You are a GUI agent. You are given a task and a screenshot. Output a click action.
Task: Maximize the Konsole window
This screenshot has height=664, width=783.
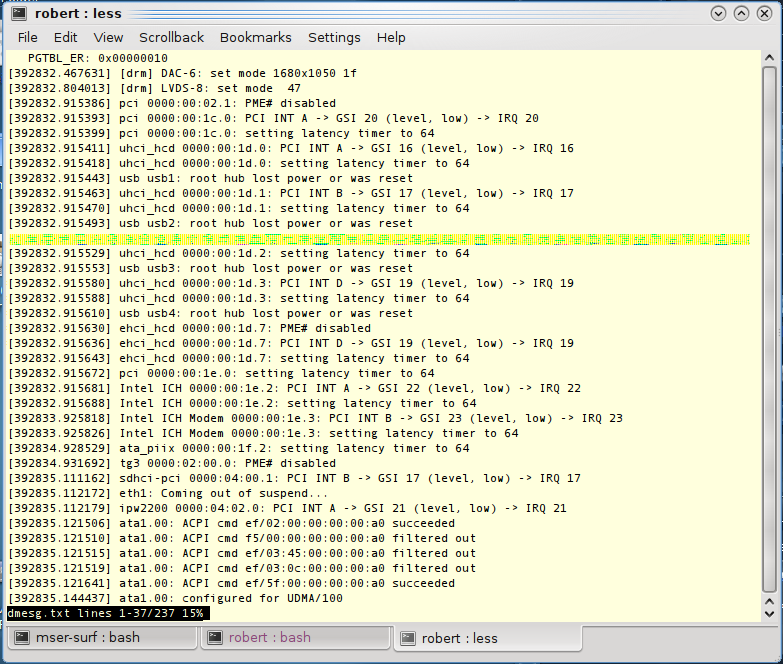click(741, 13)
